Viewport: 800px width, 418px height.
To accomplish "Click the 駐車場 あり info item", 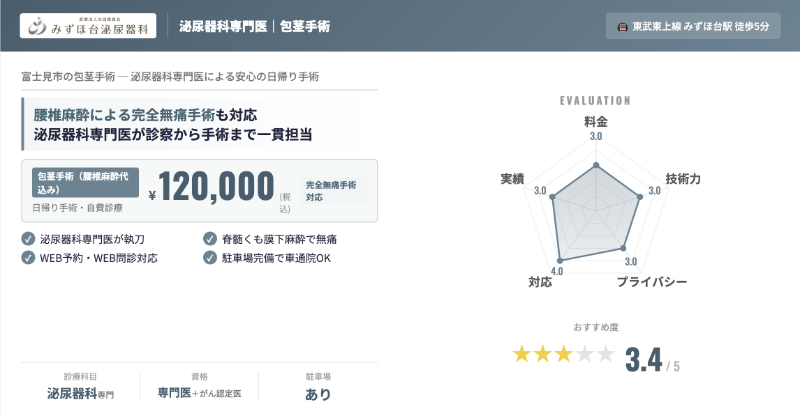I will pyautogui.click(x=318, y=386).
